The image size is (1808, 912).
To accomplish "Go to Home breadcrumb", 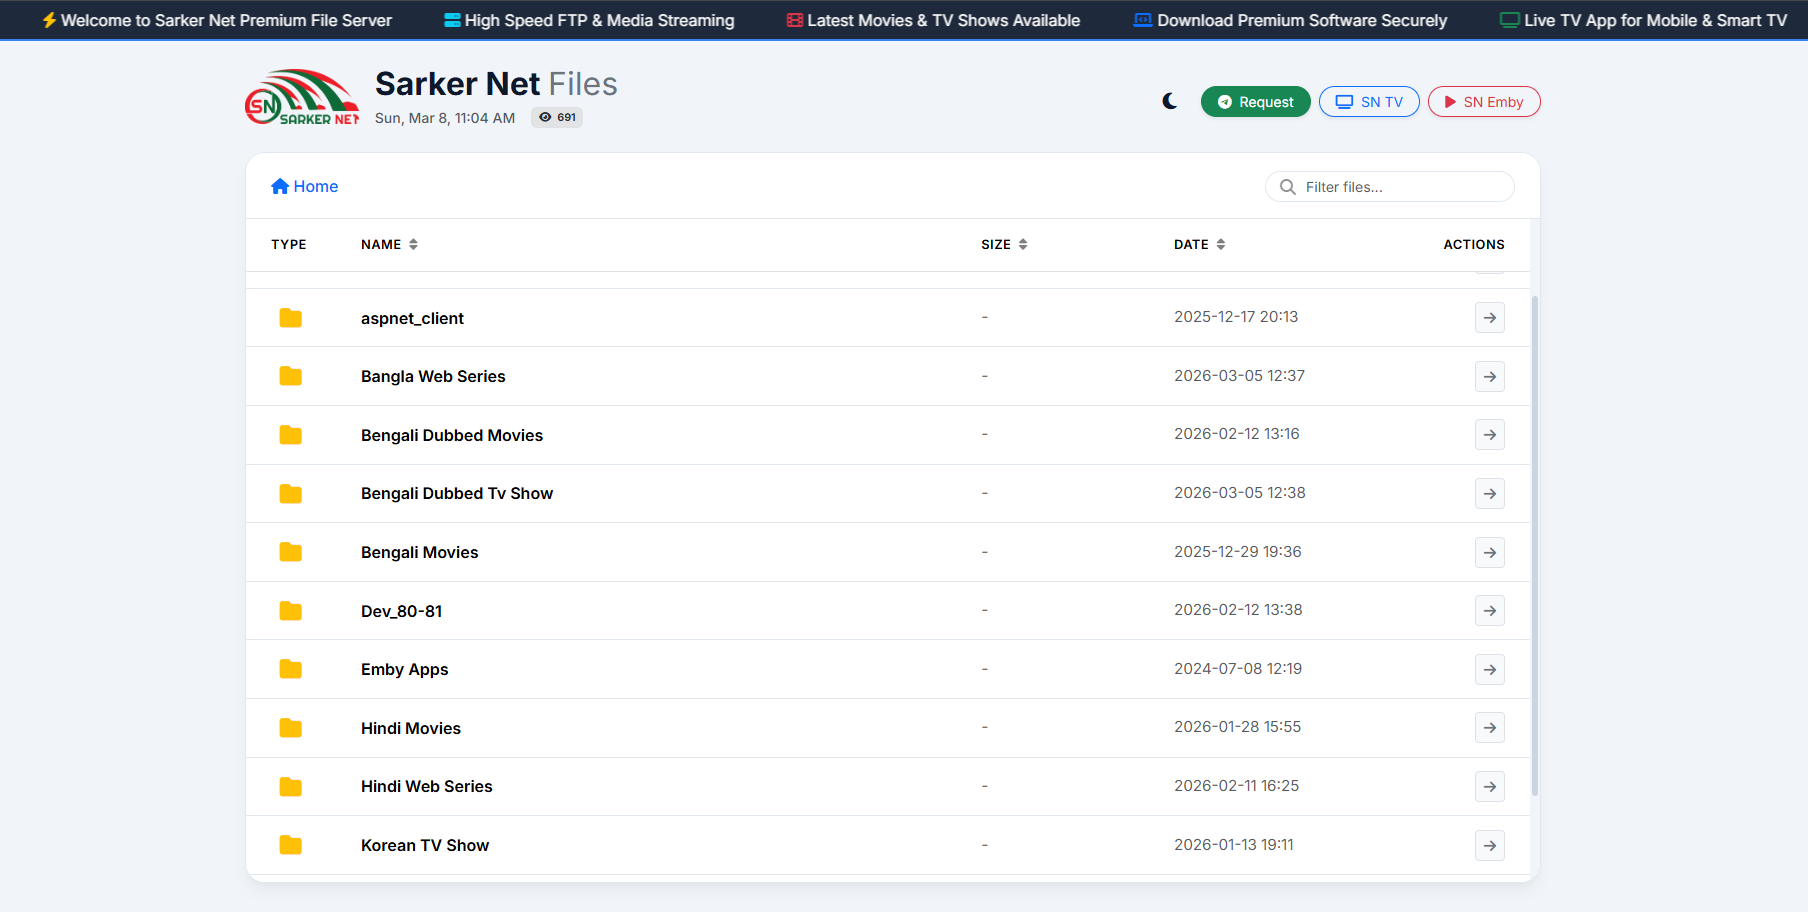I will click(305, 186).
